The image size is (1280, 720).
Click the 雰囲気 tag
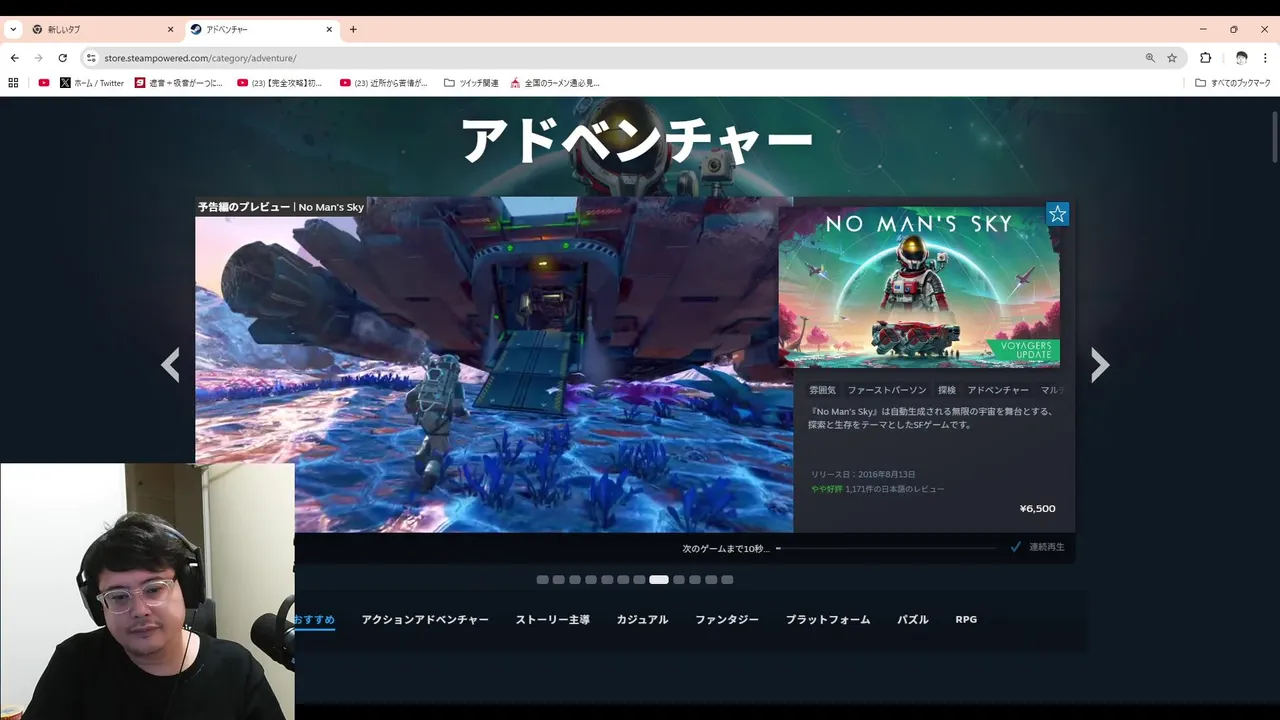click(822, 390)
